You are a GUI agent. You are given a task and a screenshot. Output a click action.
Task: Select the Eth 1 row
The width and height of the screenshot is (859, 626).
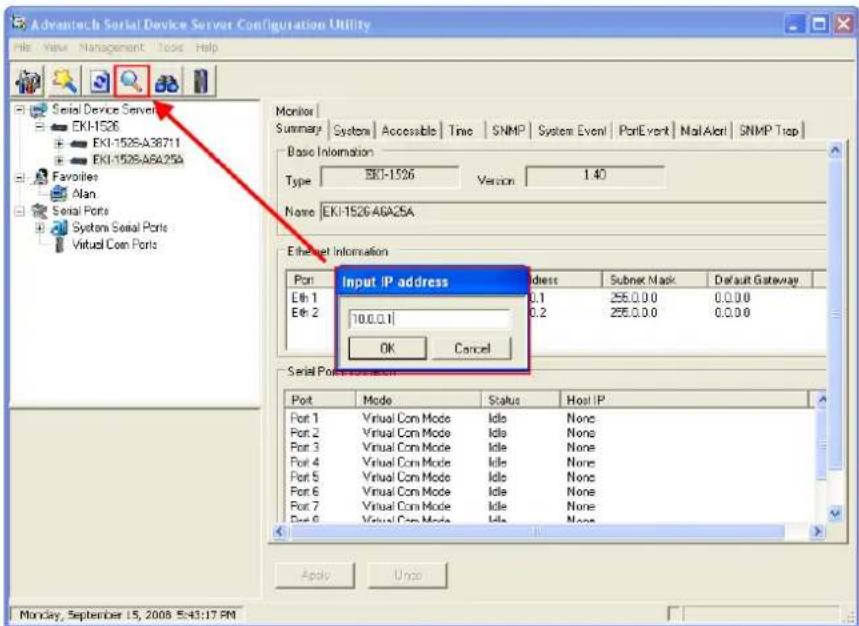click(556, 298)
